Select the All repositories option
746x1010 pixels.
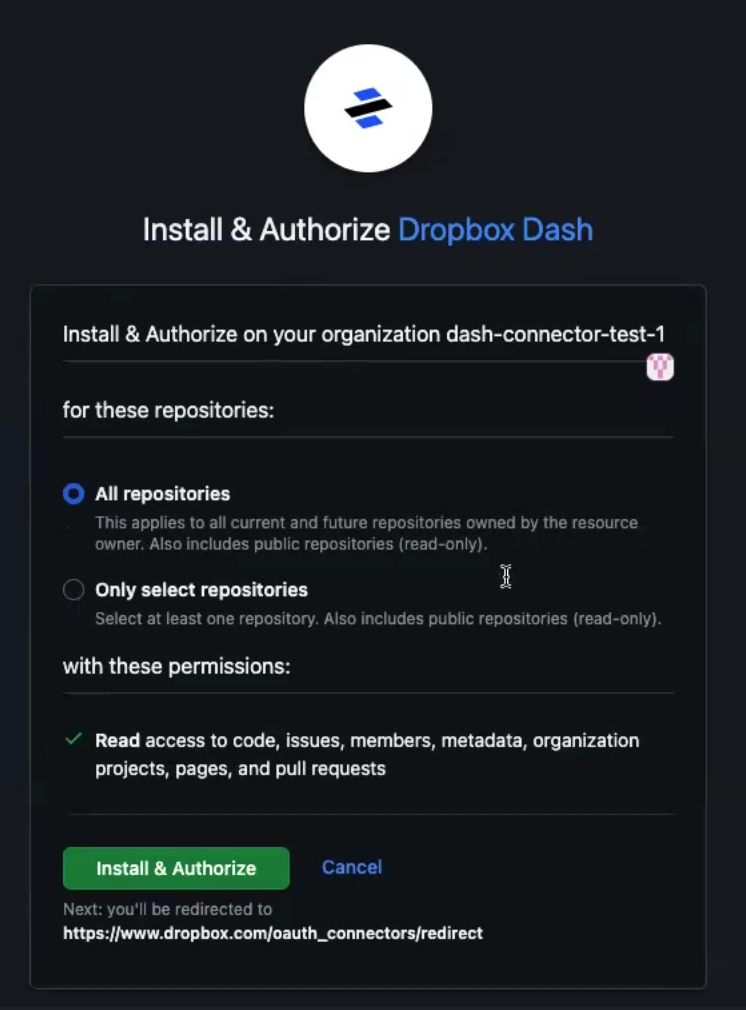click(x=73, y=493)
